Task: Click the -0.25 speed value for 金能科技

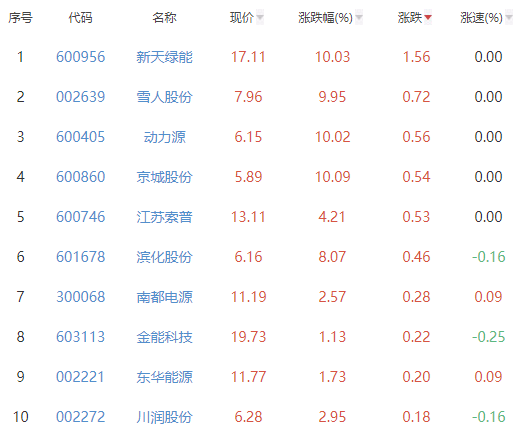Action: [489, 337]
